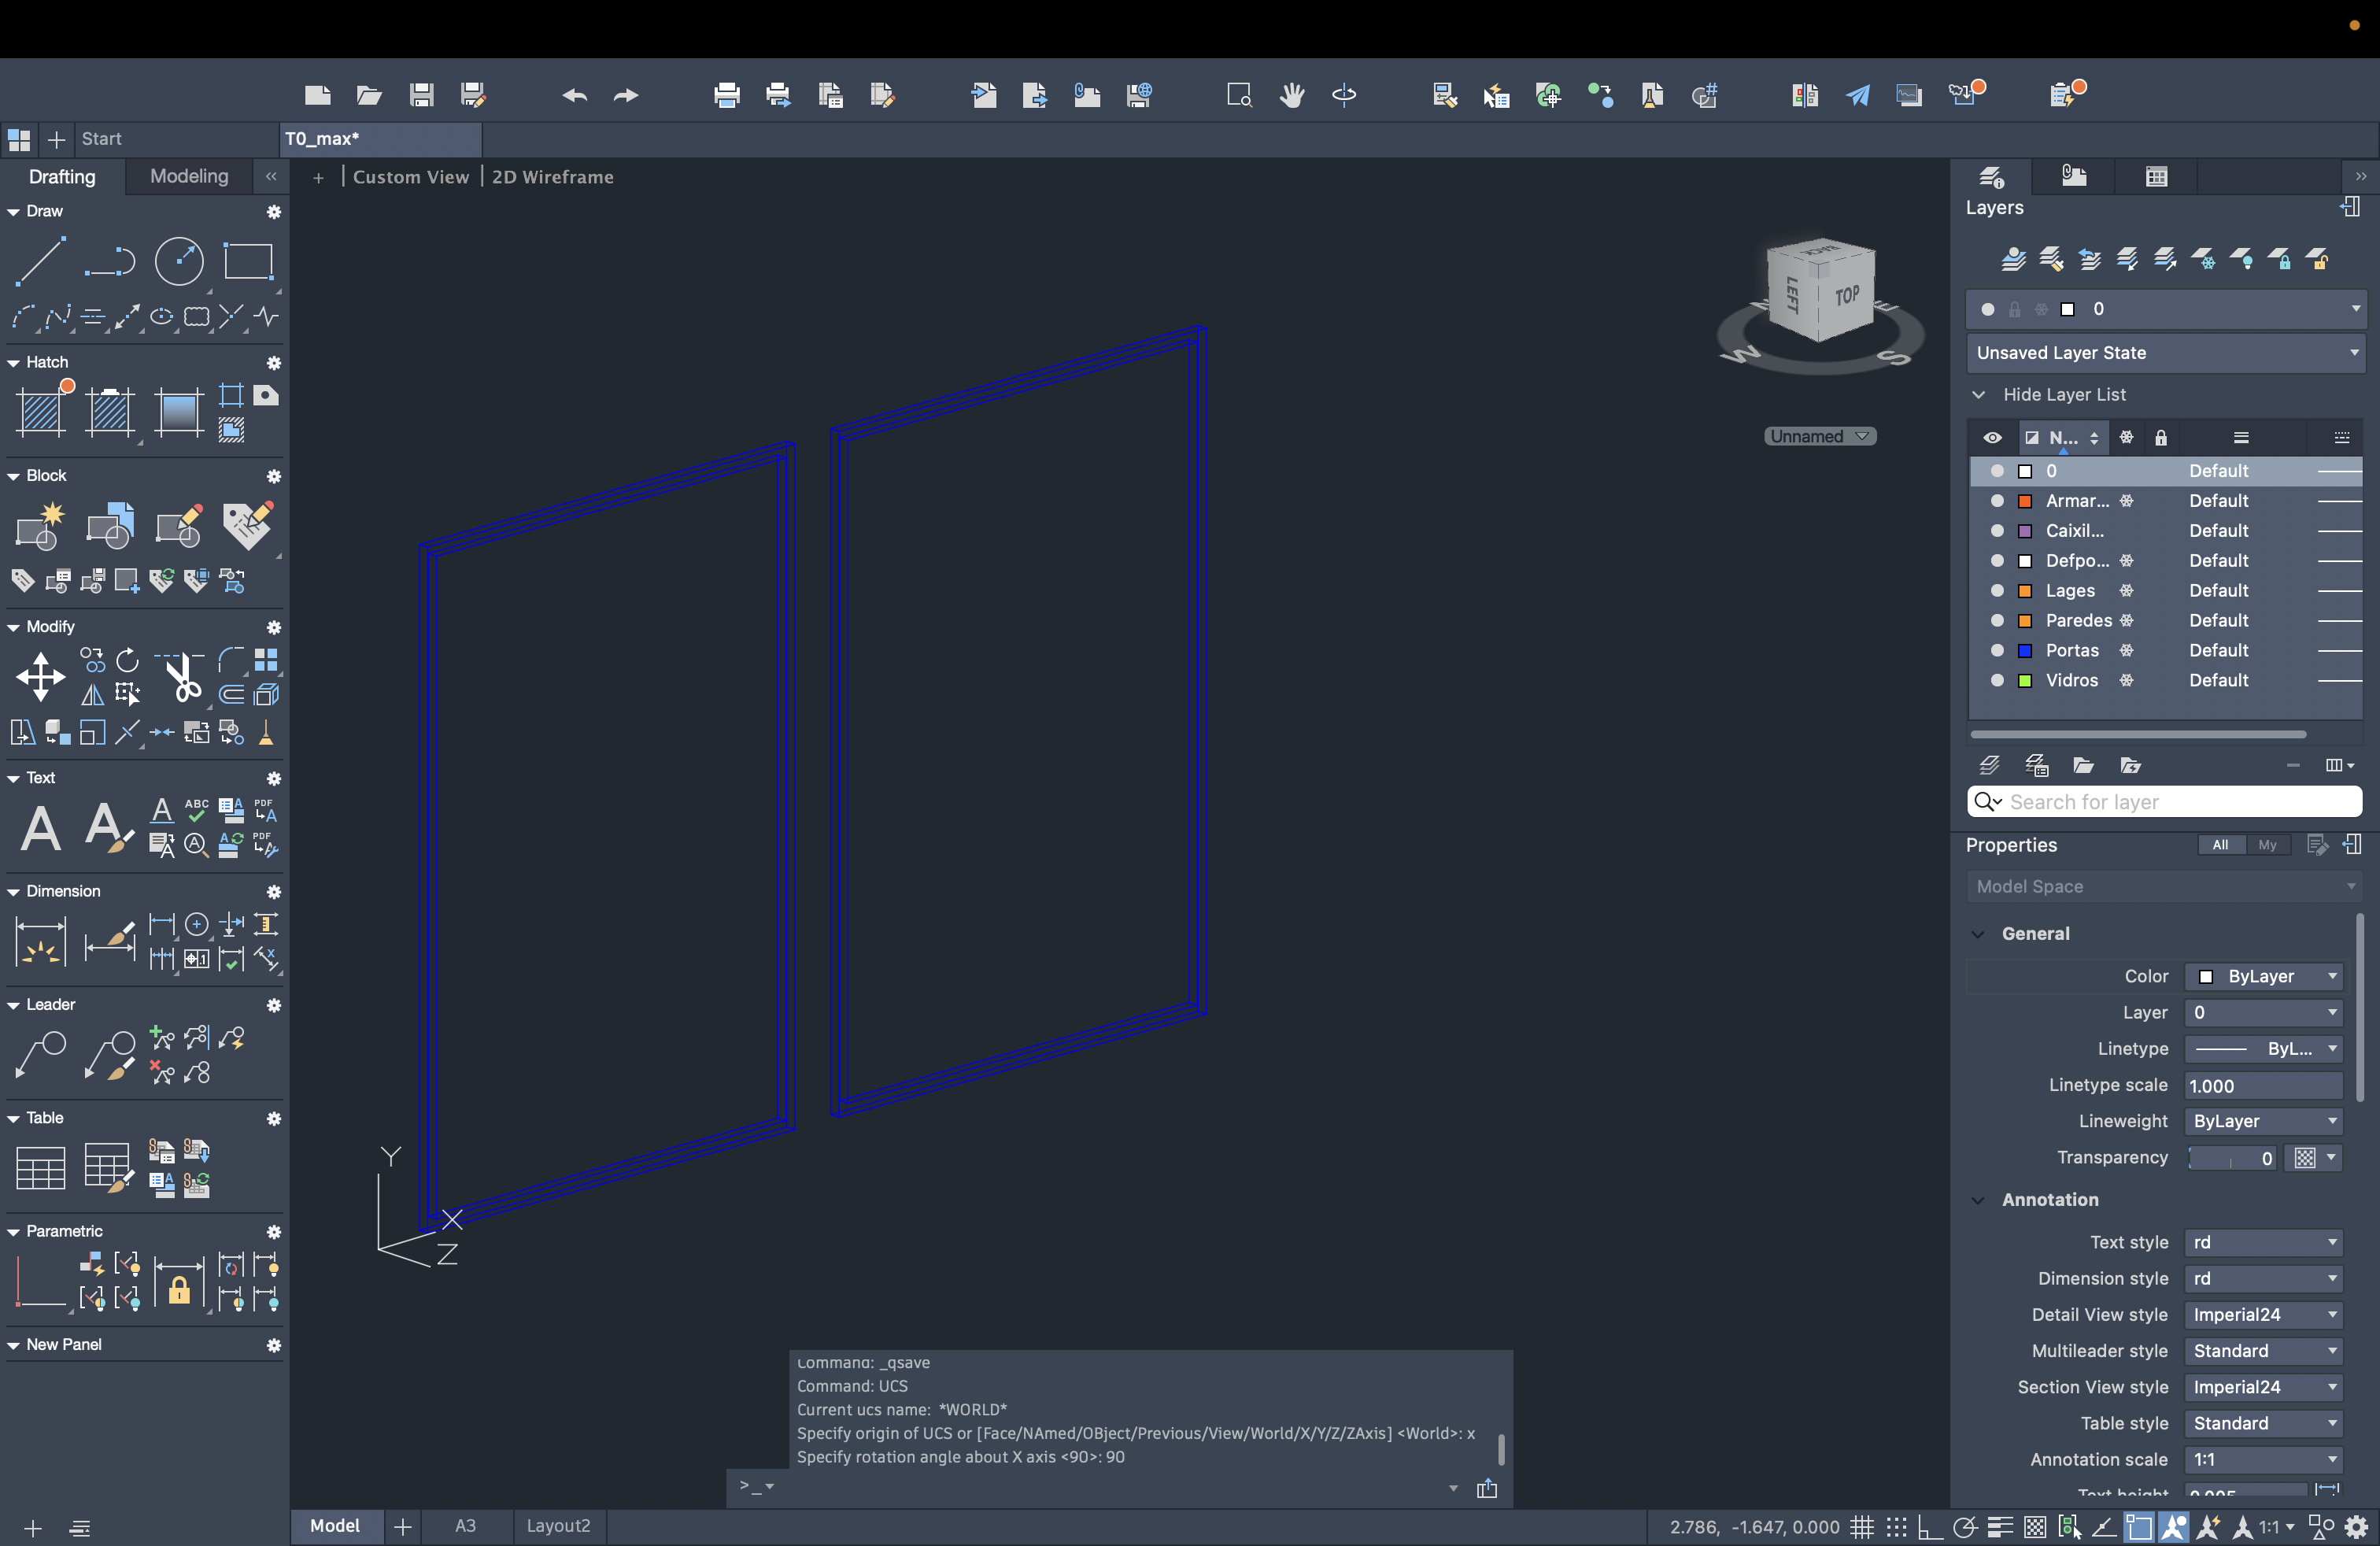2380x1546 pixels.
Task: Switch to the Modeling tab
Action: (x=189, y=177)
